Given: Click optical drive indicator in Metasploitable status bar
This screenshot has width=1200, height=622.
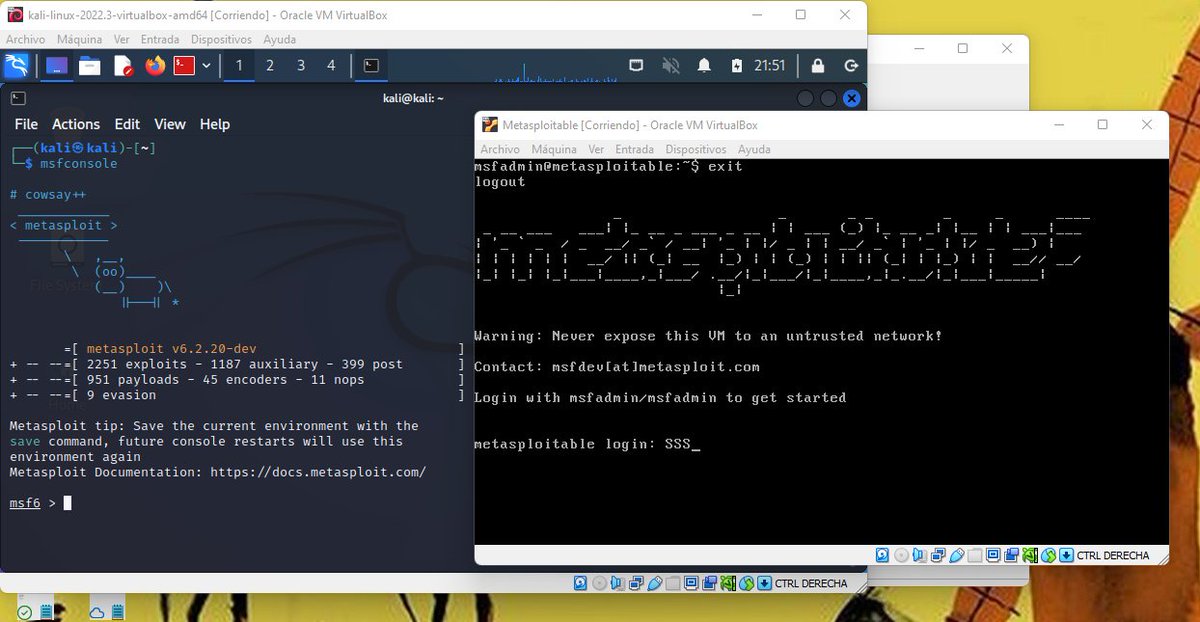Looking at the screenshot, I should pyautogui.click(x=901, y=555).
